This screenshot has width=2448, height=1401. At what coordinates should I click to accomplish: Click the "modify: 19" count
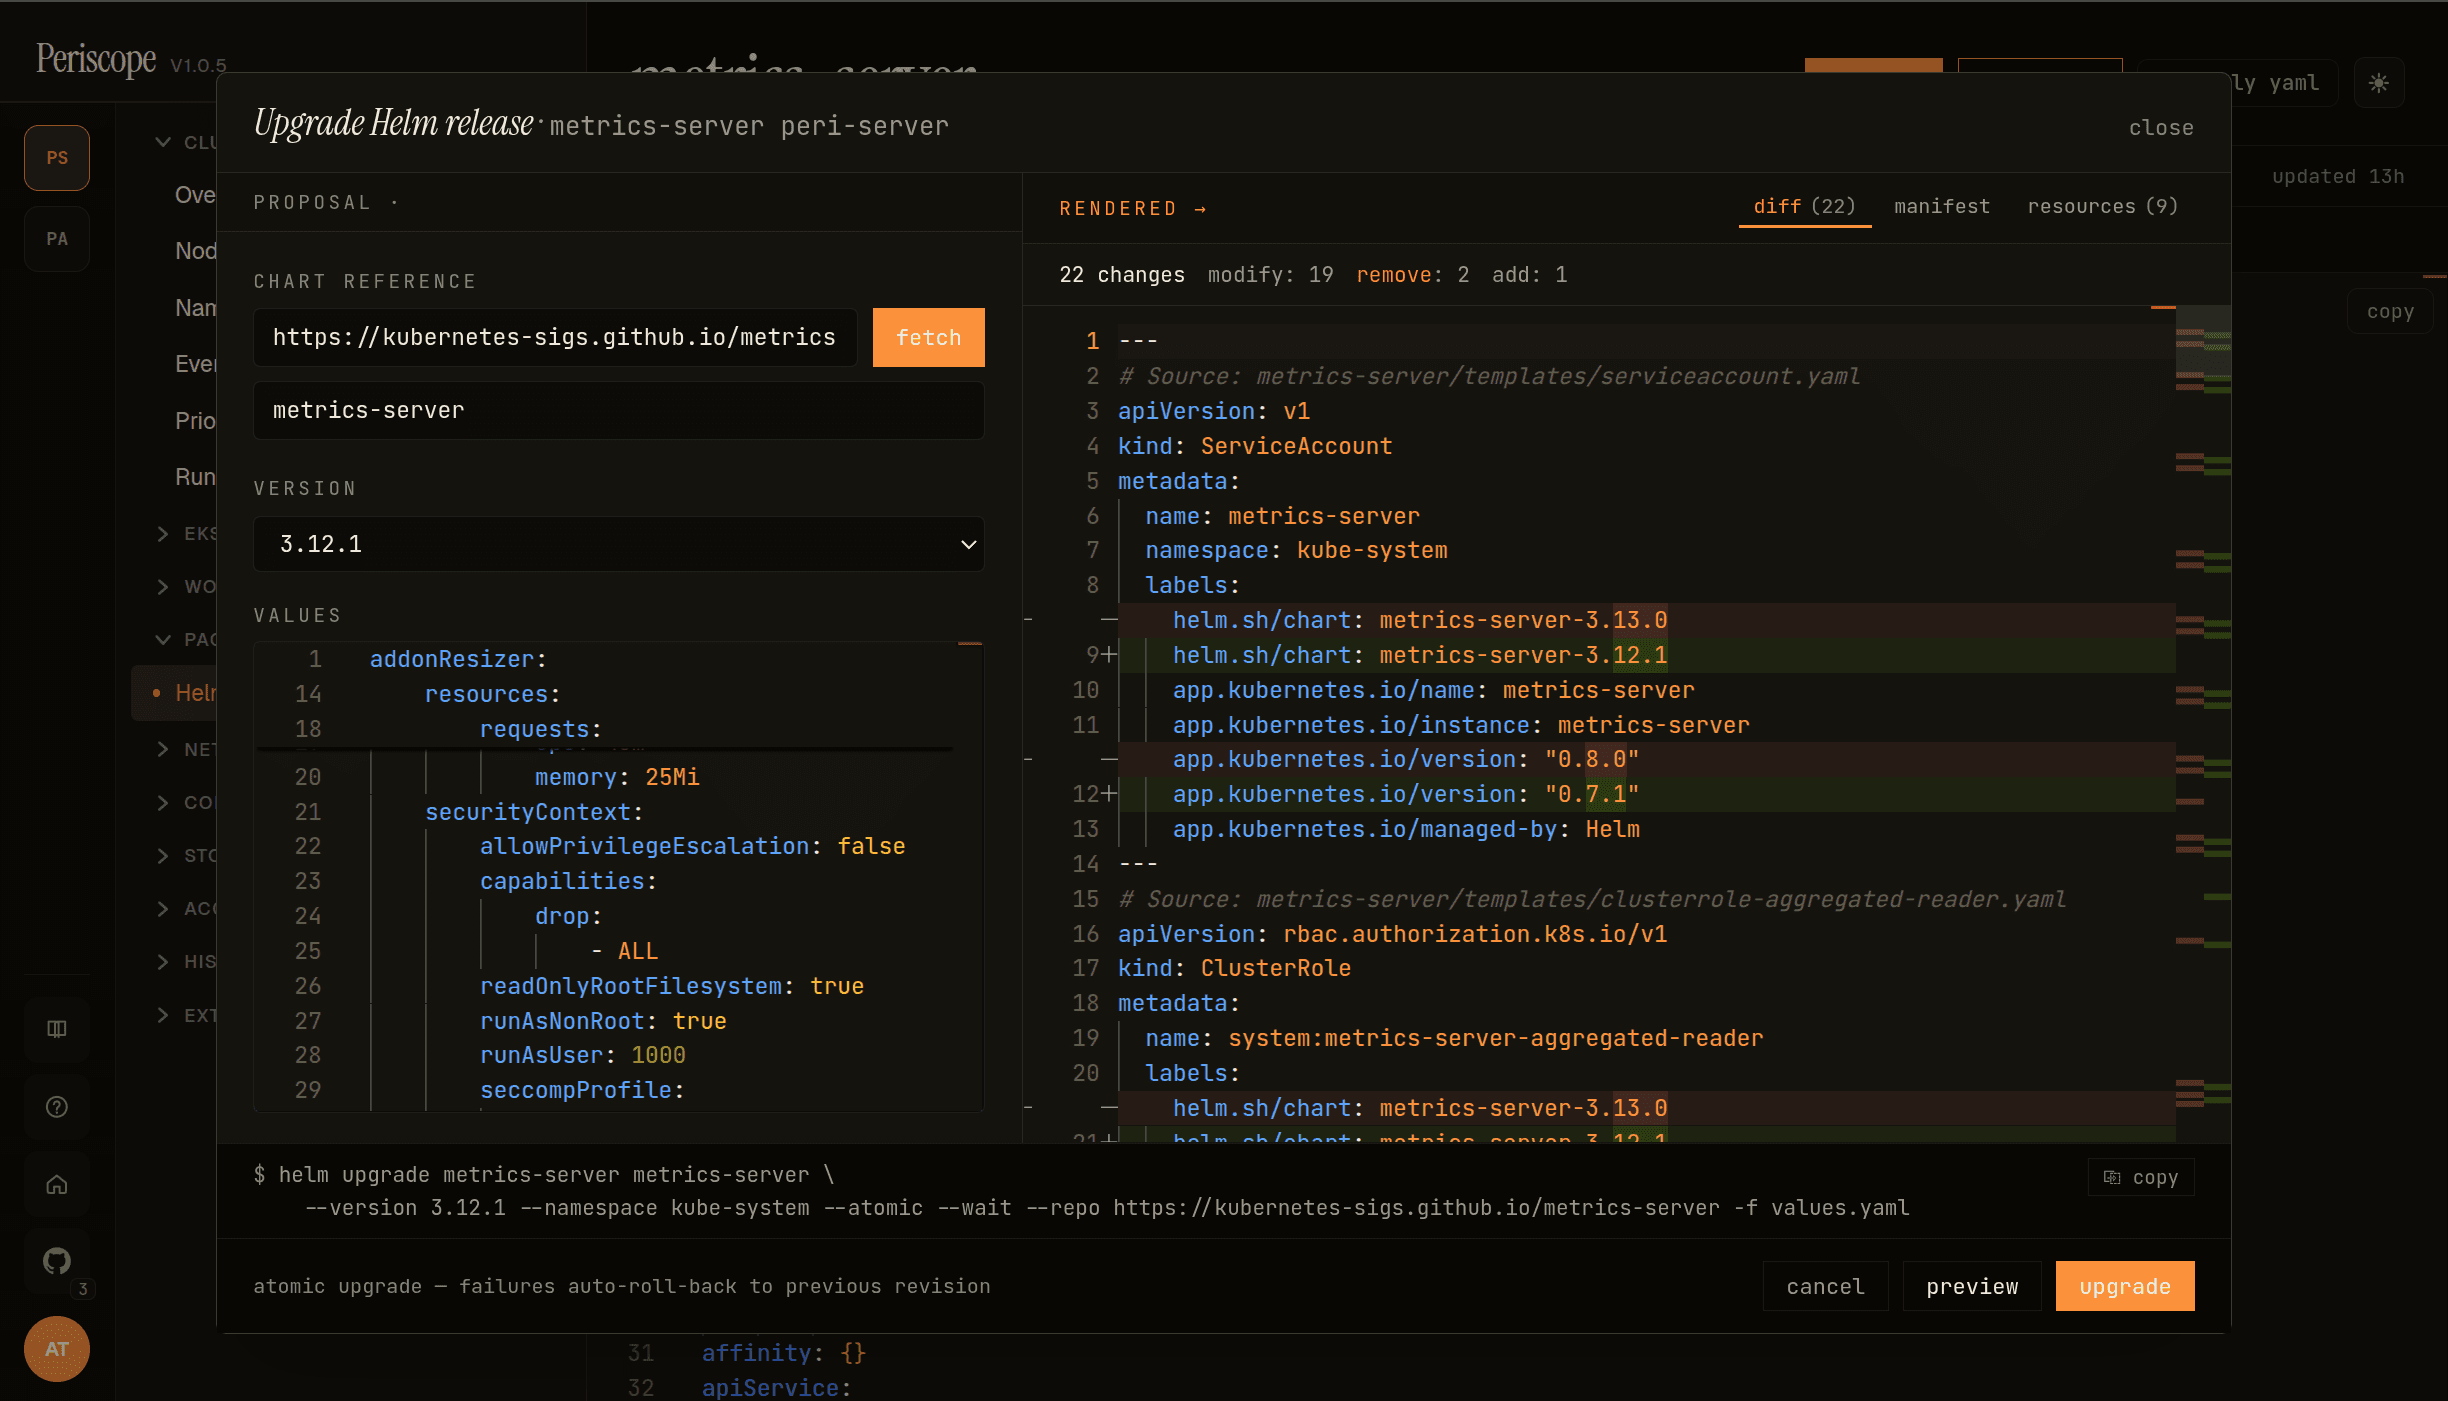coord(1270,275)
